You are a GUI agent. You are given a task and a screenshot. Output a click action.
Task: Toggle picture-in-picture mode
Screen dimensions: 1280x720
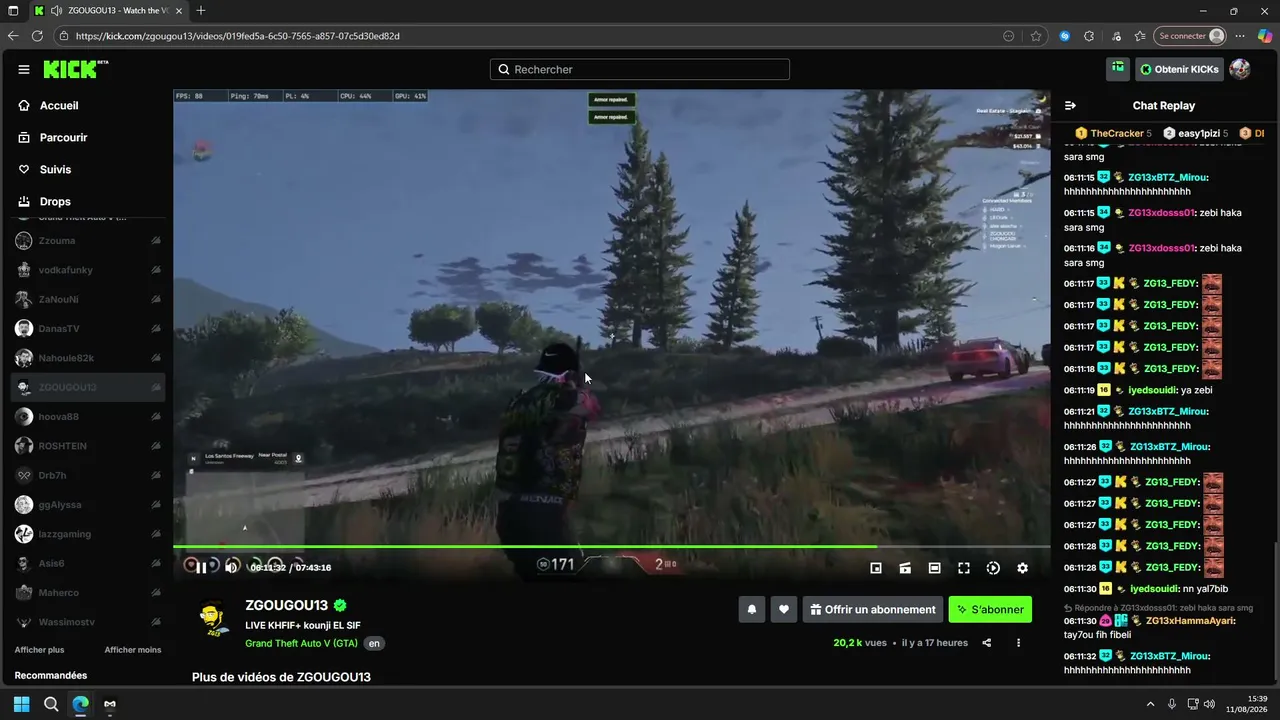pos(876,568)
